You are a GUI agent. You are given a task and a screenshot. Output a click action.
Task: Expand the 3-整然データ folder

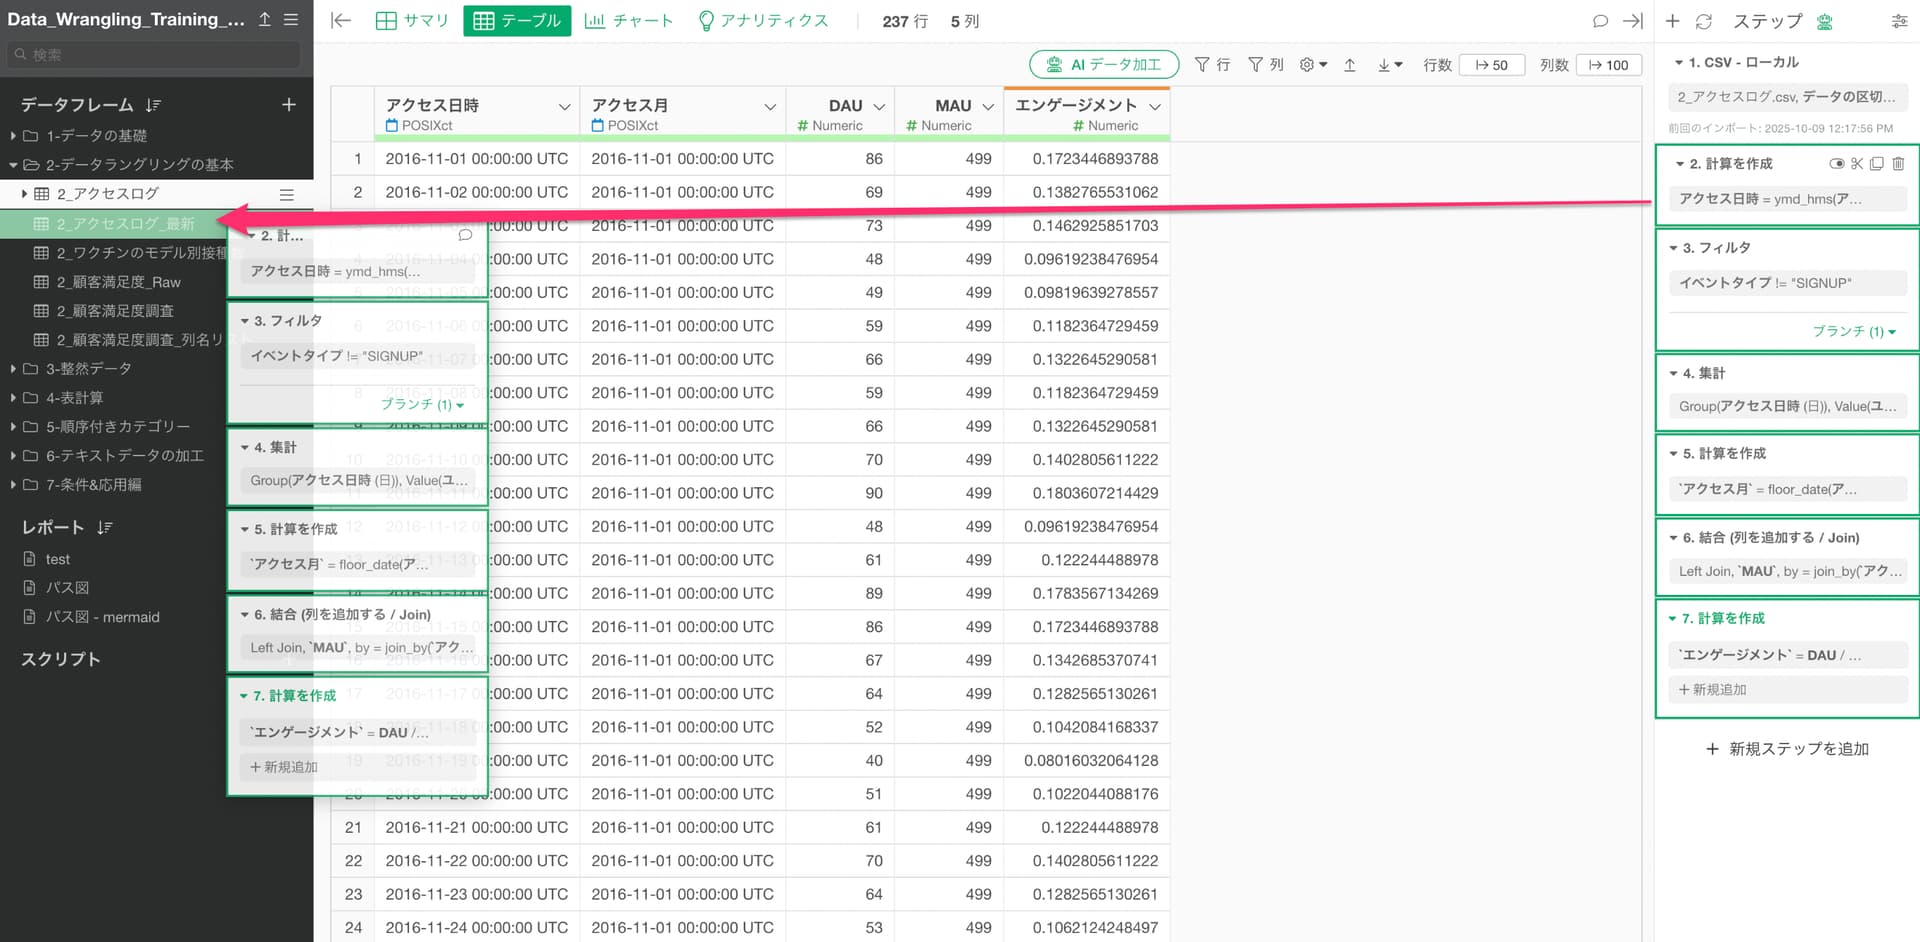pos(13,369)
